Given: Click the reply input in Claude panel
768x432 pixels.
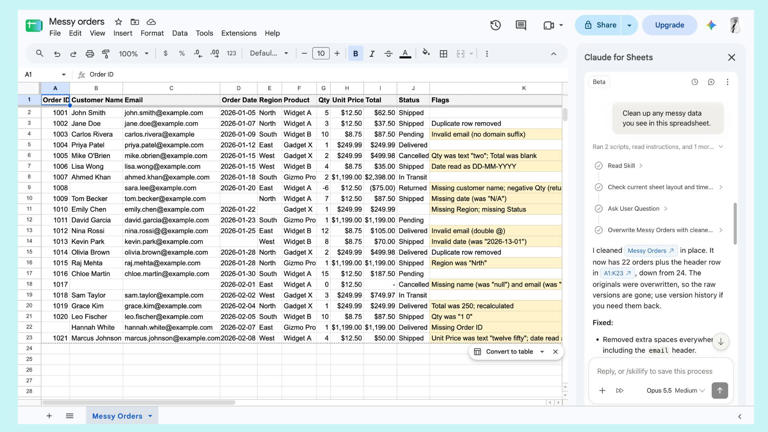Looking at the screenshot, I should [x=660, y=371].
